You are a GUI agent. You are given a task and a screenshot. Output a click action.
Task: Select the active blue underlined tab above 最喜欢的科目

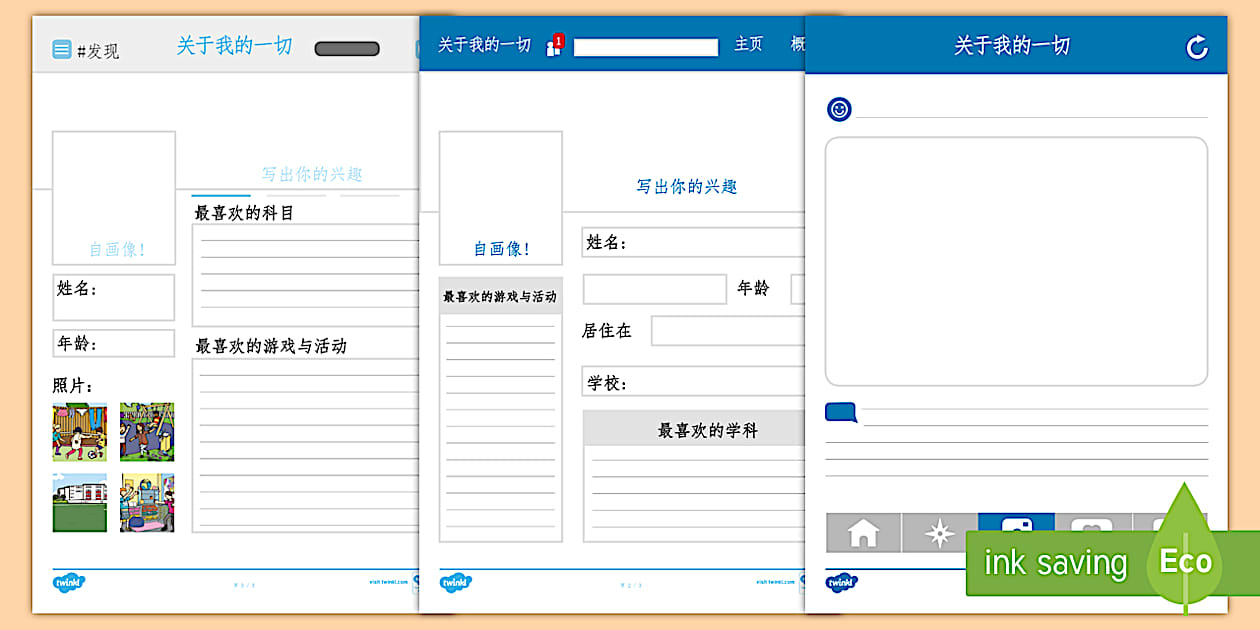(221, 196)
